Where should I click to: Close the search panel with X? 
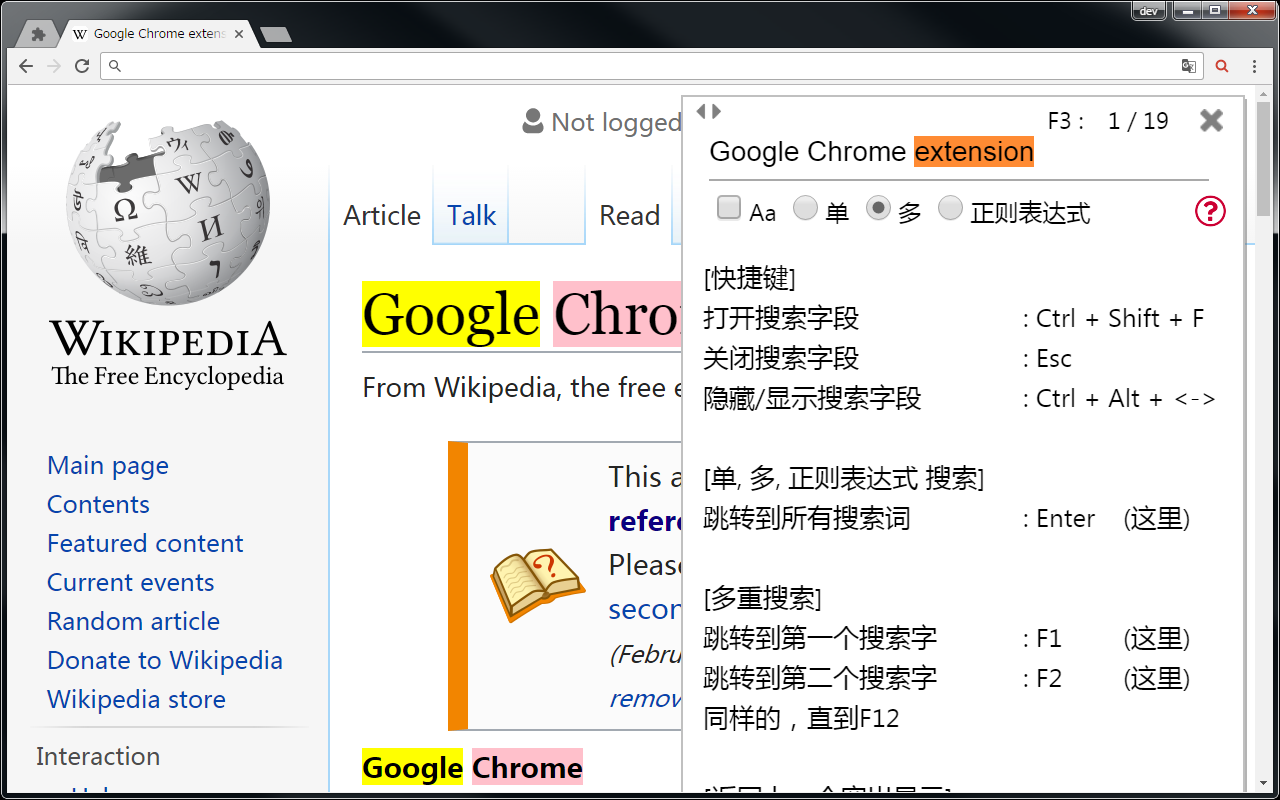[1211, 121]
